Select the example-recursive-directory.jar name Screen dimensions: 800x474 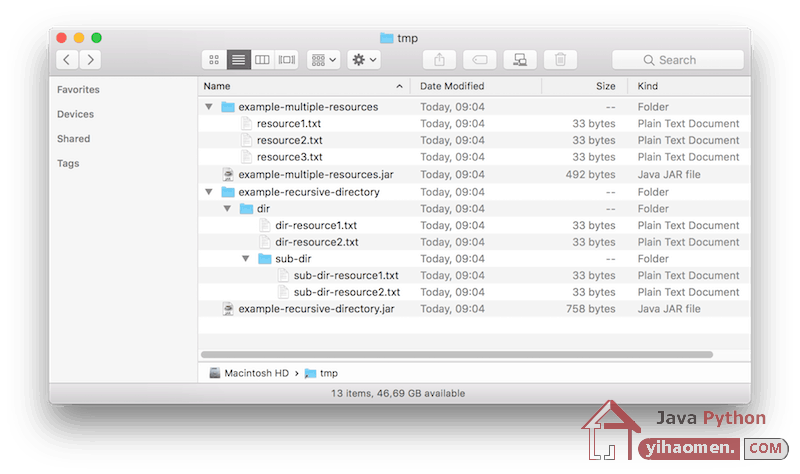tap(316, 309)
